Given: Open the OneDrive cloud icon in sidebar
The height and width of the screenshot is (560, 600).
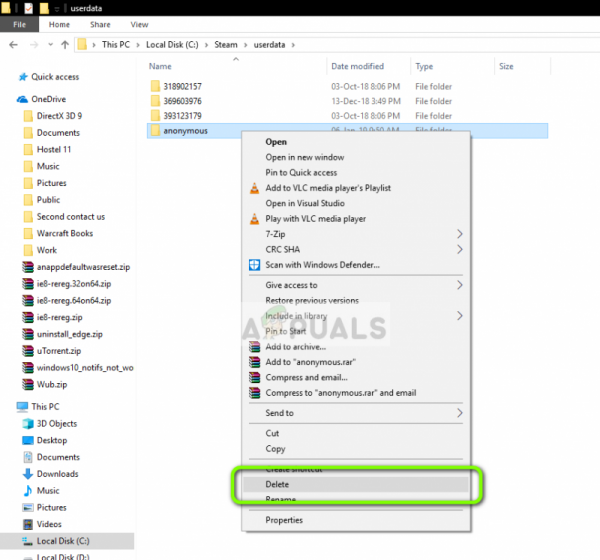Looking at the screenshot, I should 22,99.
